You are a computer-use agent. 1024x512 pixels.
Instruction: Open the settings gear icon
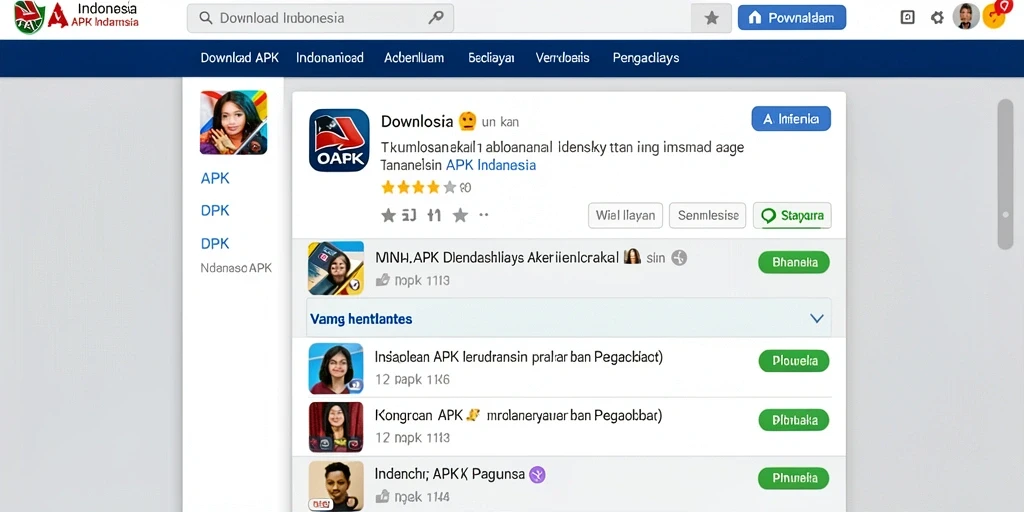(937, 18)
